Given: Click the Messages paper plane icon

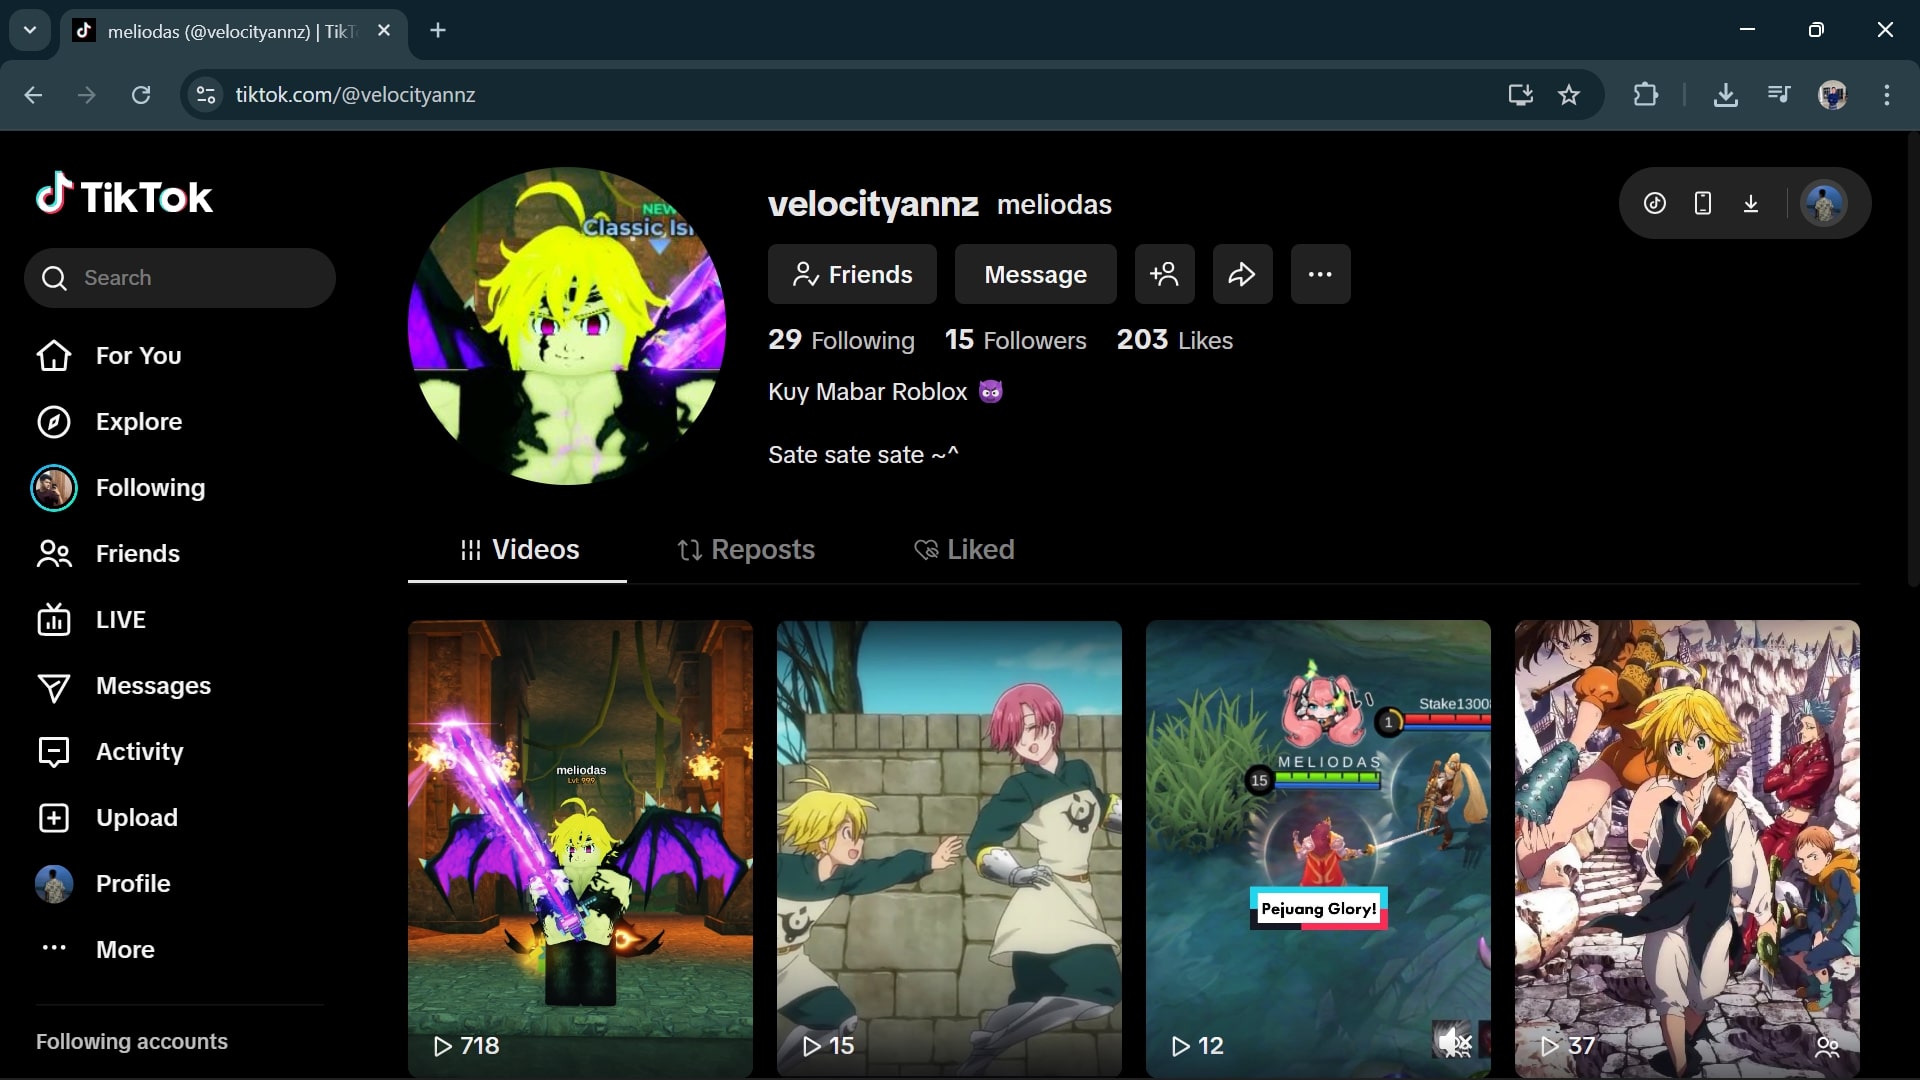Looking at the screenshot, I should pyautogui.click(x=54, y=687).
